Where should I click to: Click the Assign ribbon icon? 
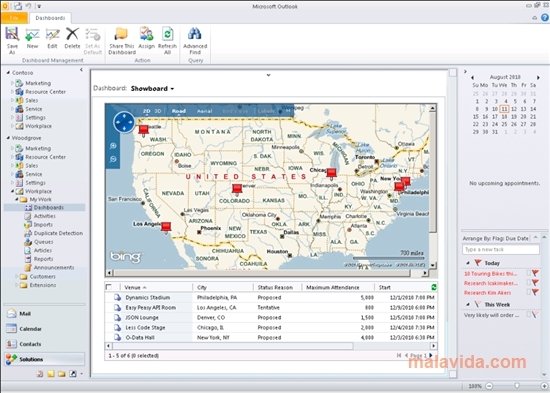pos(146,38)
